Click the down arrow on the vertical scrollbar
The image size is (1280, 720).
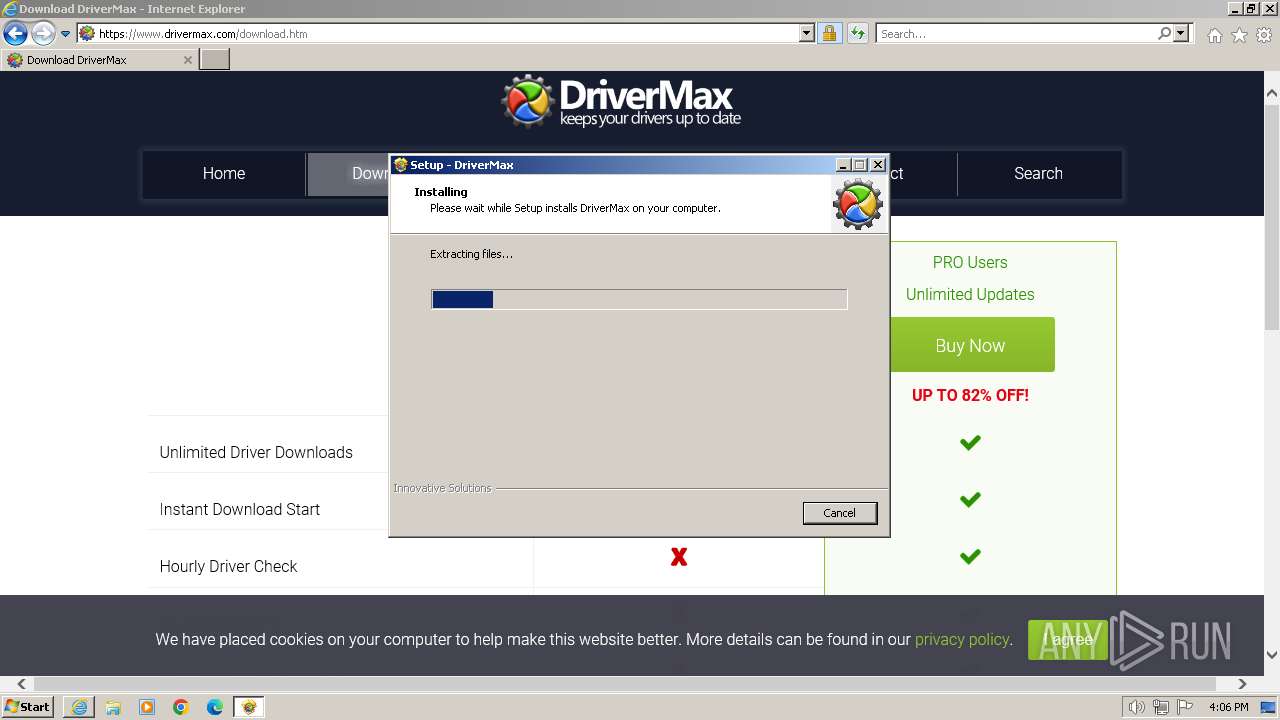pyautogui.click(x=1271, y=655)
